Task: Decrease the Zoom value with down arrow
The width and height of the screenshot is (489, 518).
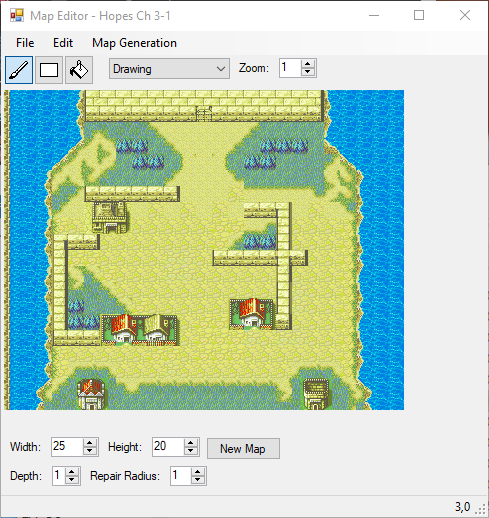Action: (308, 72)
